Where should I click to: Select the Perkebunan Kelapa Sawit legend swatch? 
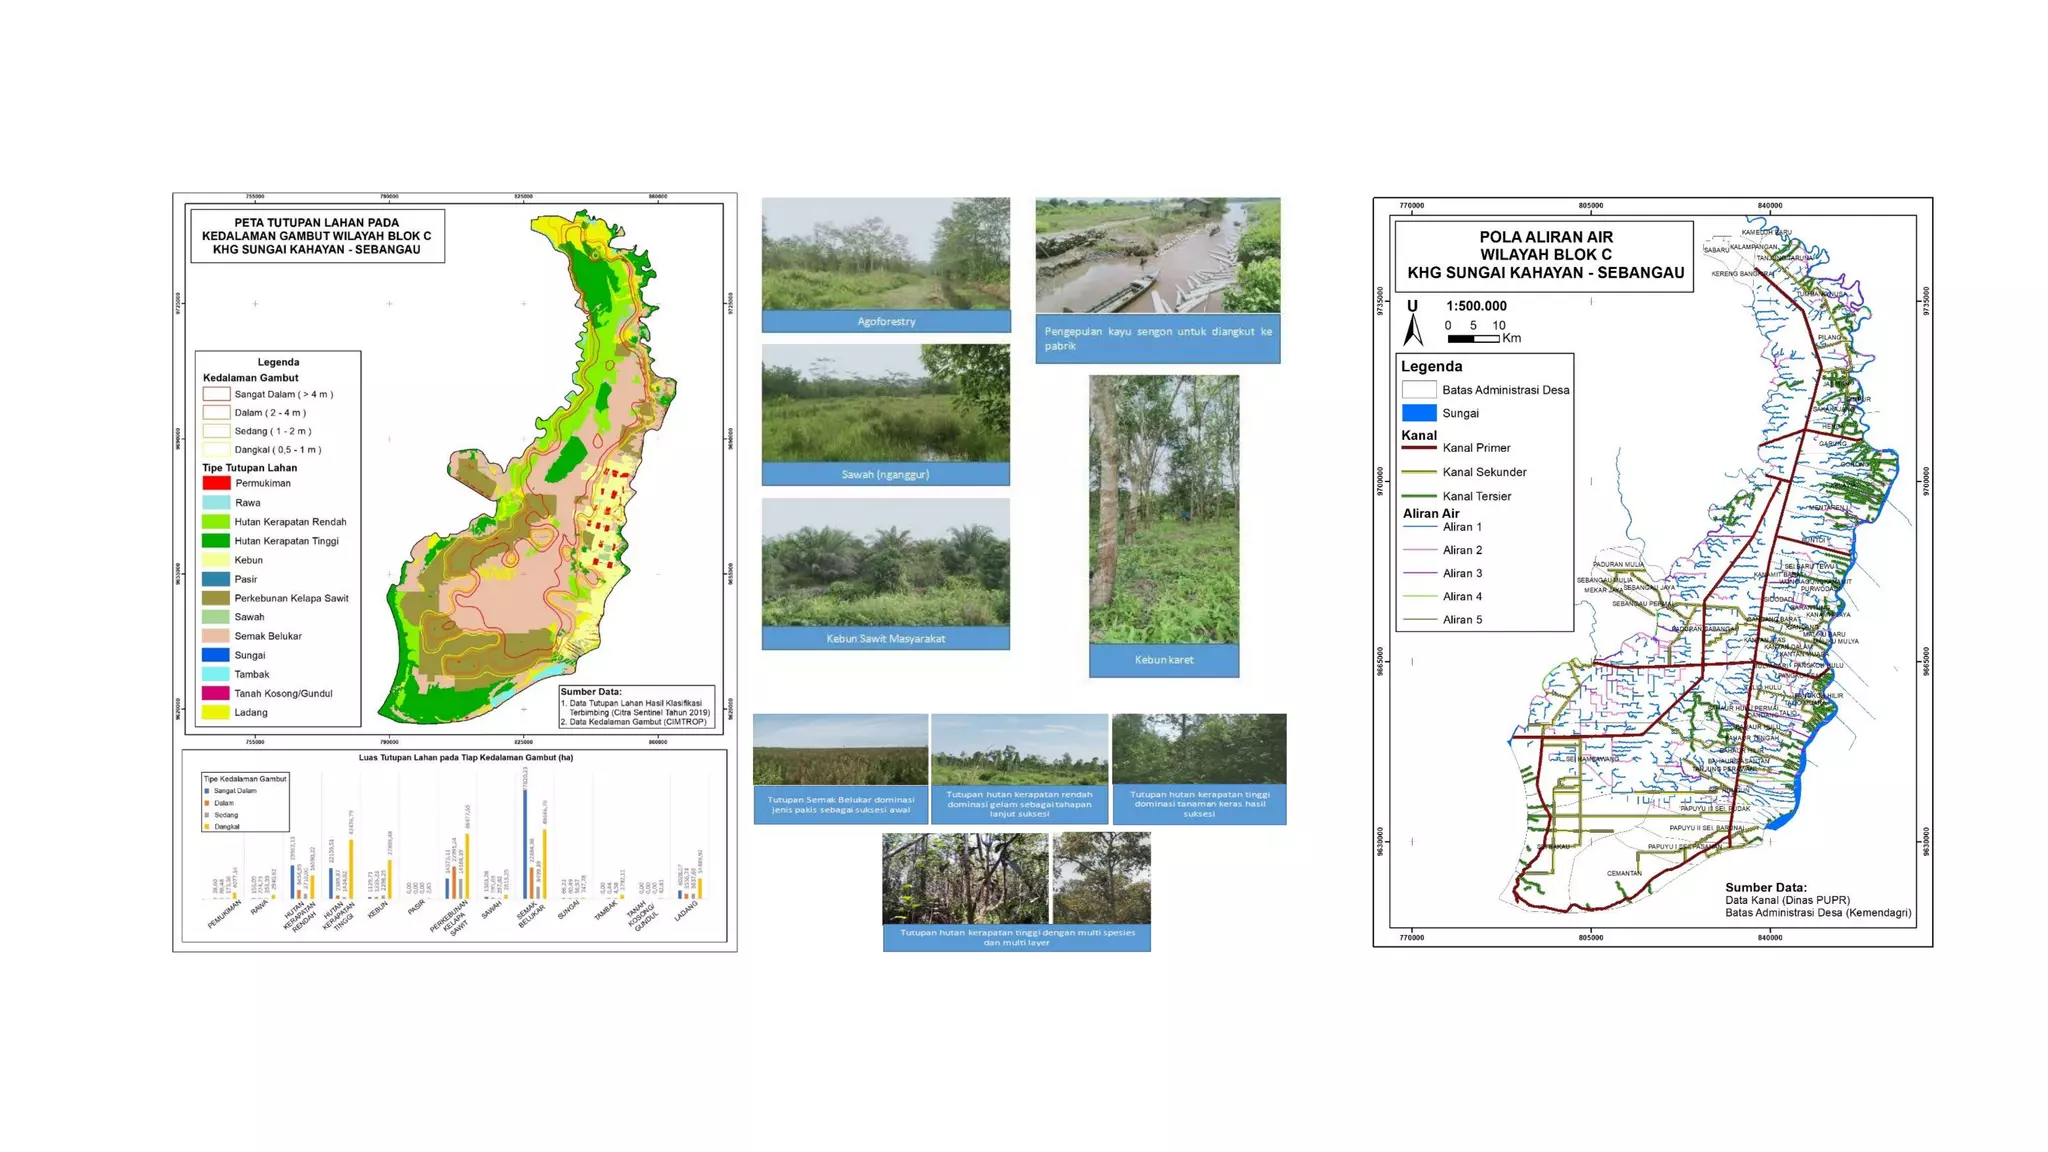pyautogui.click(x=216, y=598)
